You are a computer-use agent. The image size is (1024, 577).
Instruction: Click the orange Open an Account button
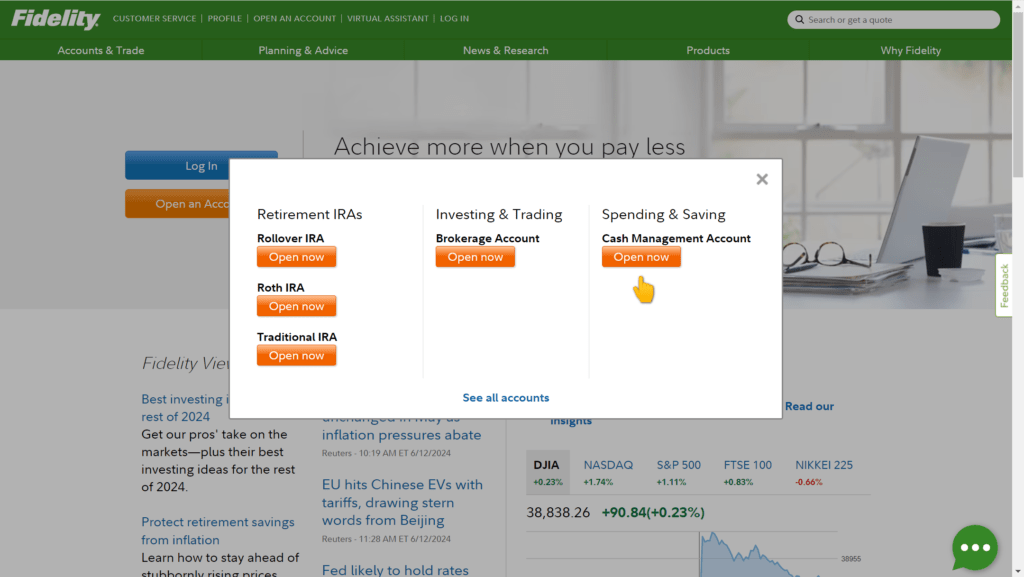point(178,204)
